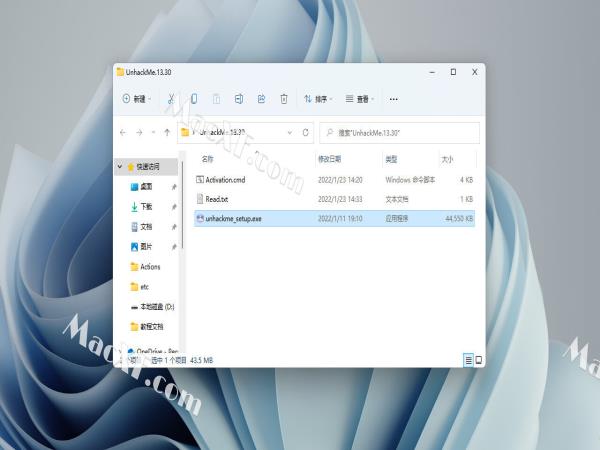Select Quick access (快速访问) in sidebar
The width and height of the screenshot is (600, 450).
pyautogui.click(x=148, y=167)
